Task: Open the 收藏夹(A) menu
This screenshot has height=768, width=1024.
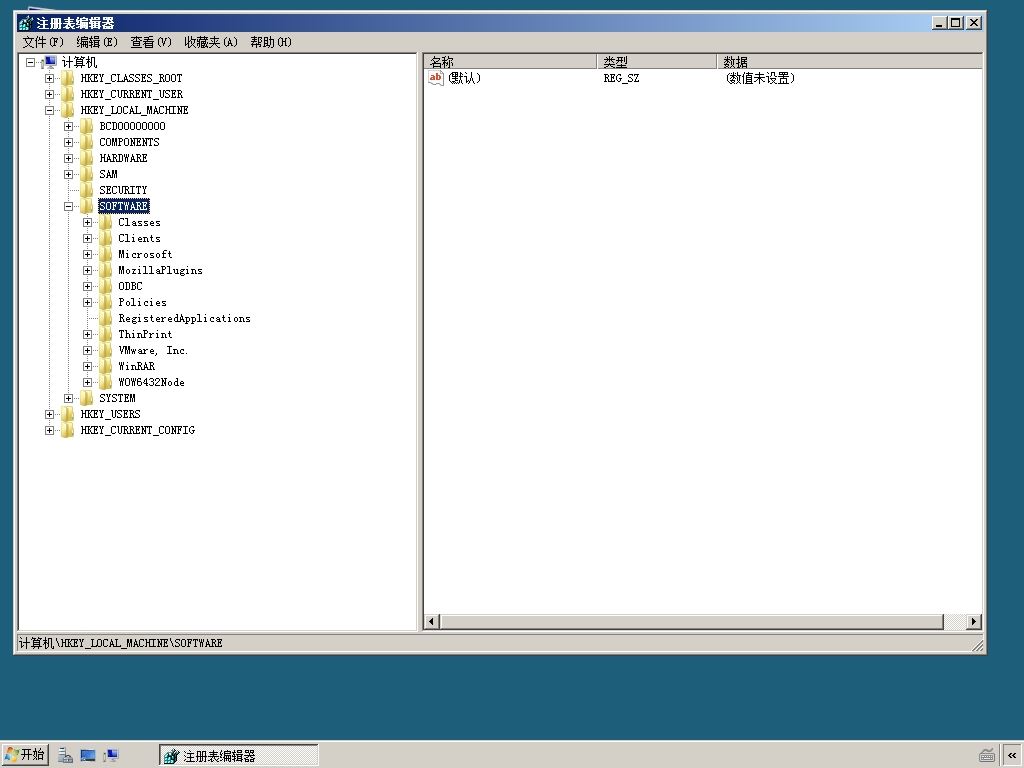Action: (x=210, y=42)
